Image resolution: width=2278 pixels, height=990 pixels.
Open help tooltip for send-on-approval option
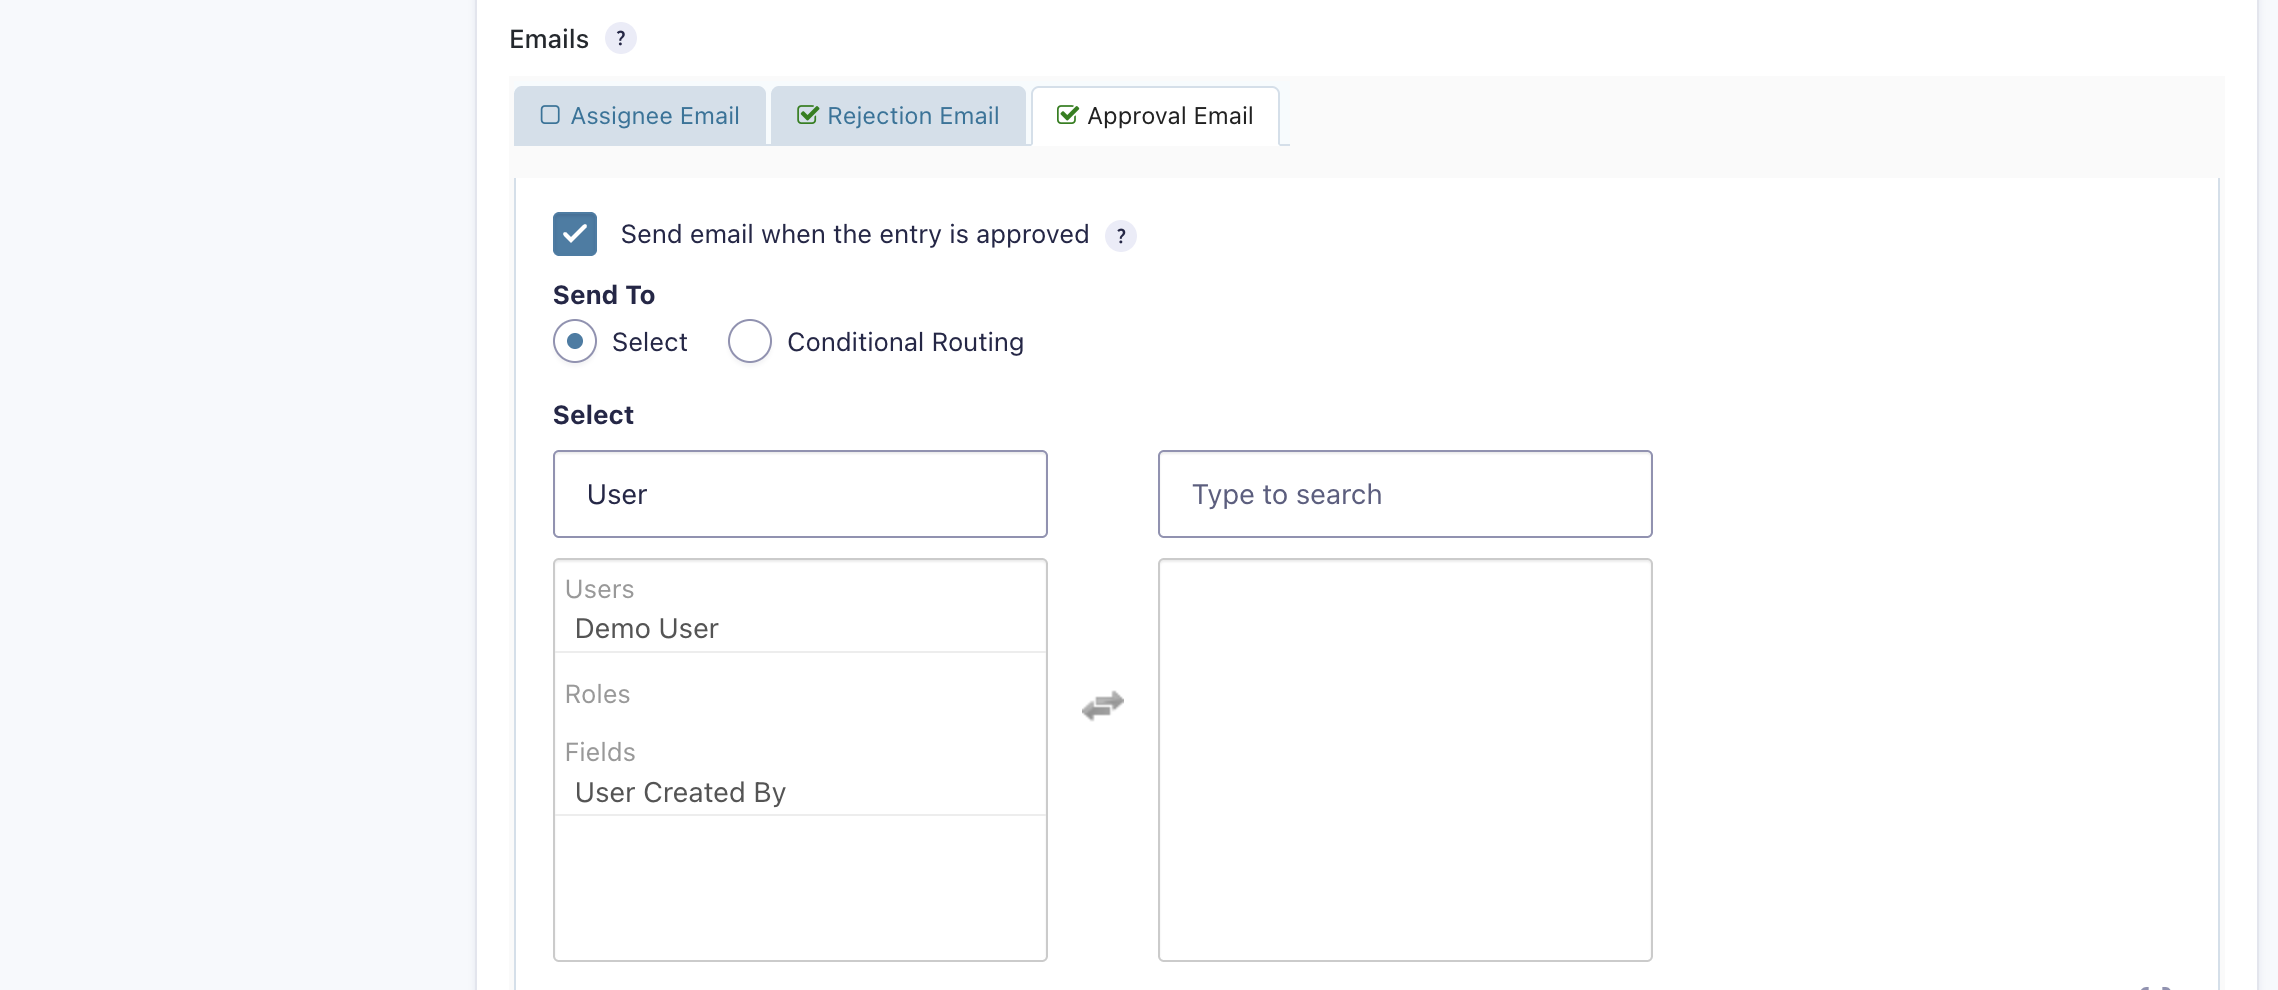pyautogui.click(x=1120, y=236)
